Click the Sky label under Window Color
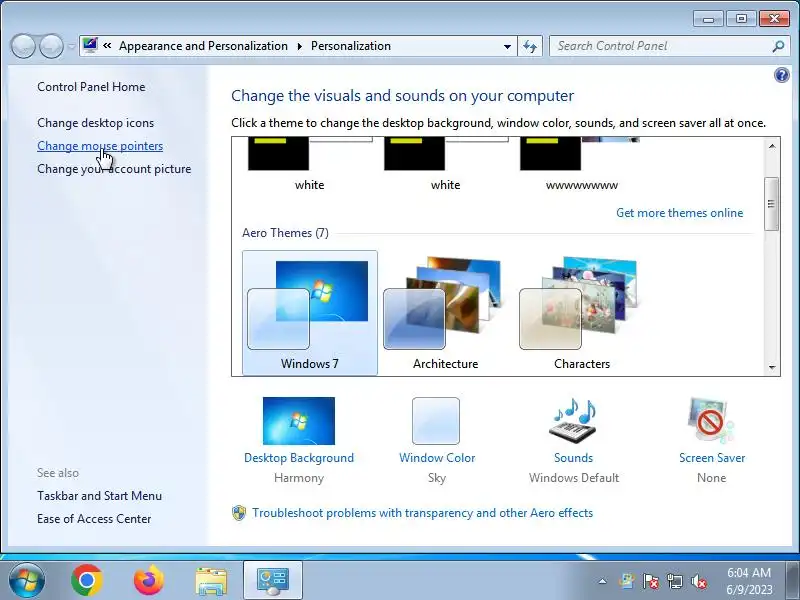 pos(437,478)
